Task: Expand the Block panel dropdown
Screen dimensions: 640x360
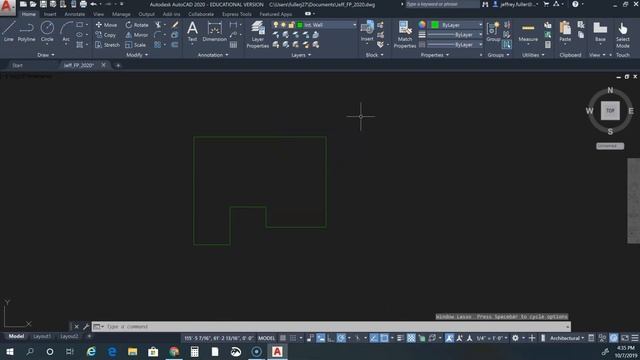Action: 374,55
